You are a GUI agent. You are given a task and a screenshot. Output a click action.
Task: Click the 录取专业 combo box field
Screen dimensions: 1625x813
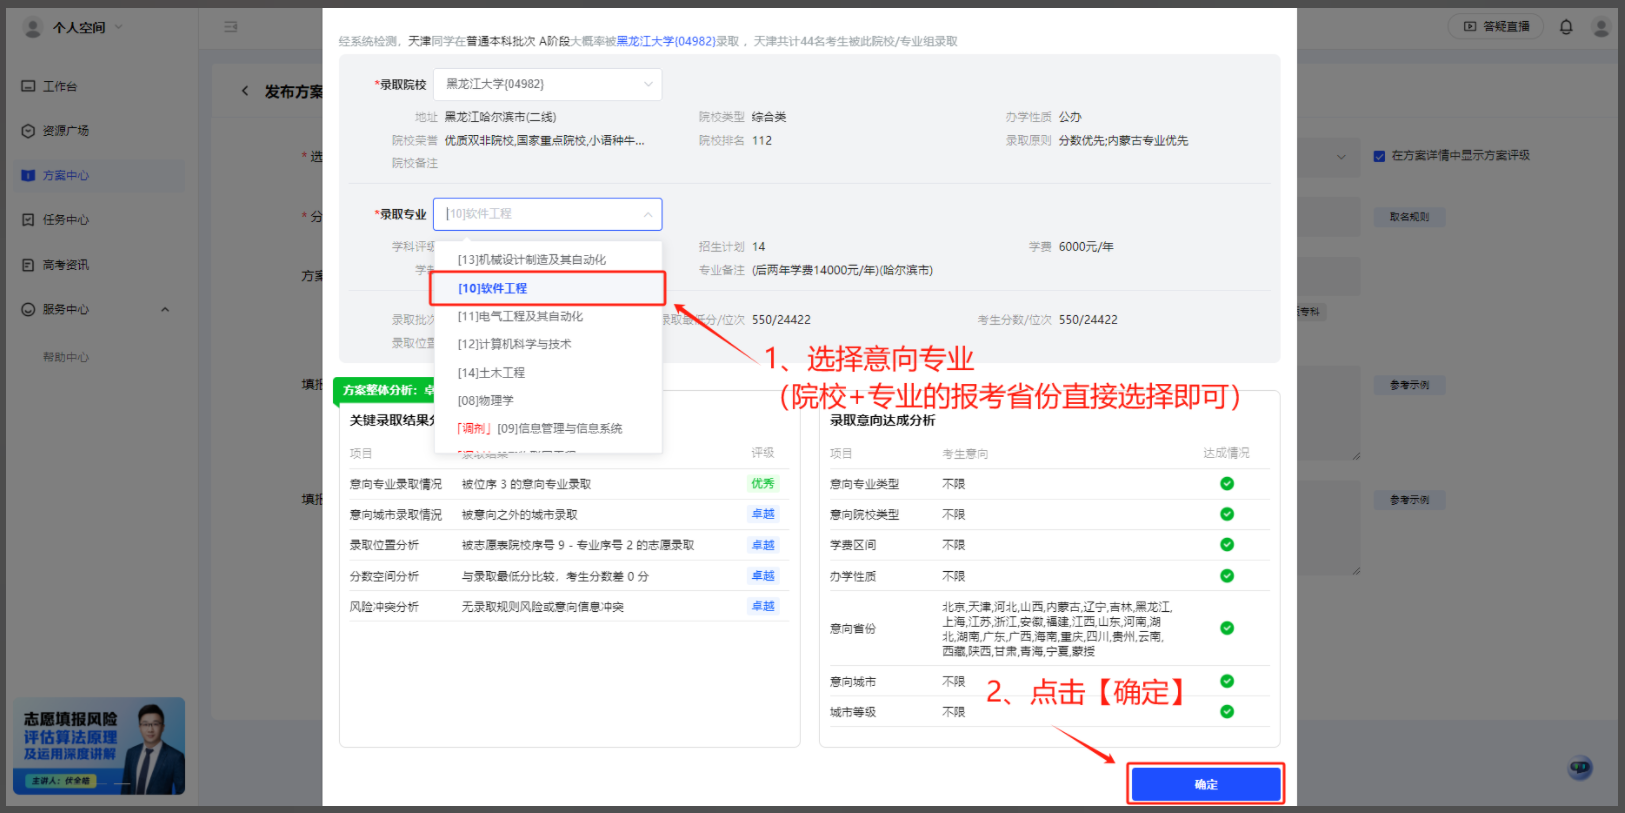coord(547,214)
